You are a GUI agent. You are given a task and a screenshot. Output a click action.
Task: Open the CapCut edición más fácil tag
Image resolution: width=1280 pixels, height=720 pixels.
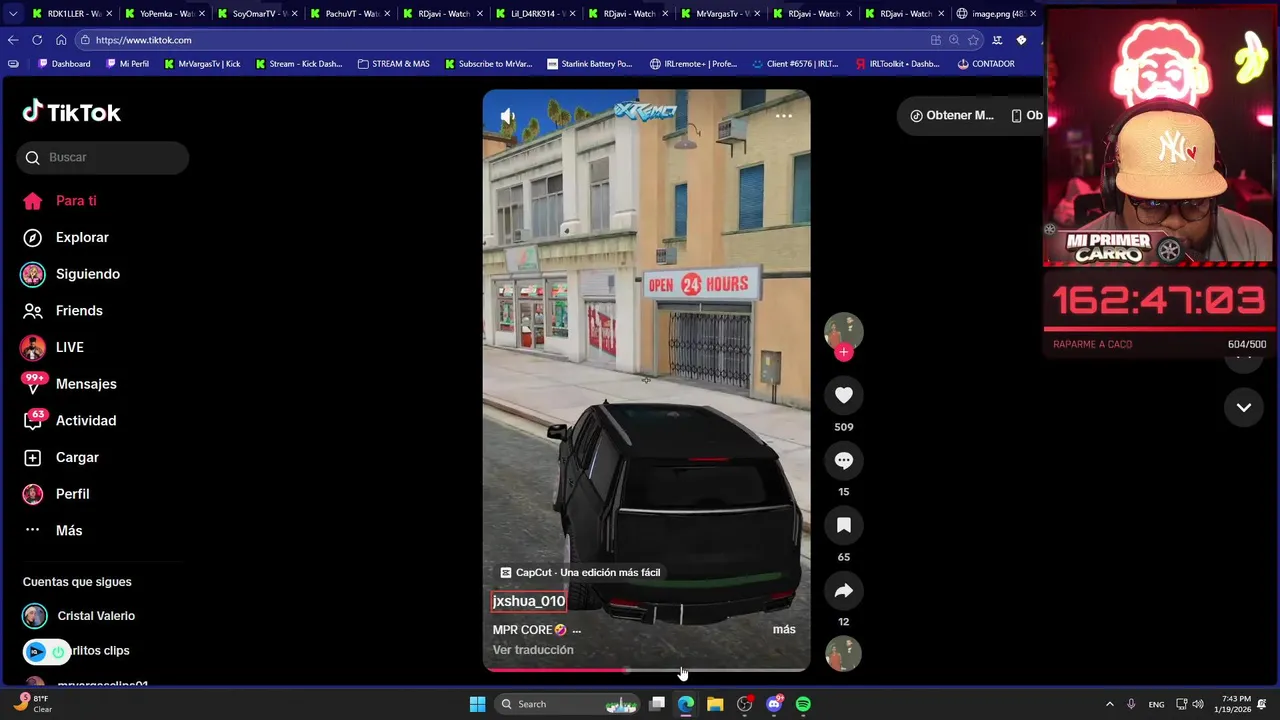click(x=580, y=573)
